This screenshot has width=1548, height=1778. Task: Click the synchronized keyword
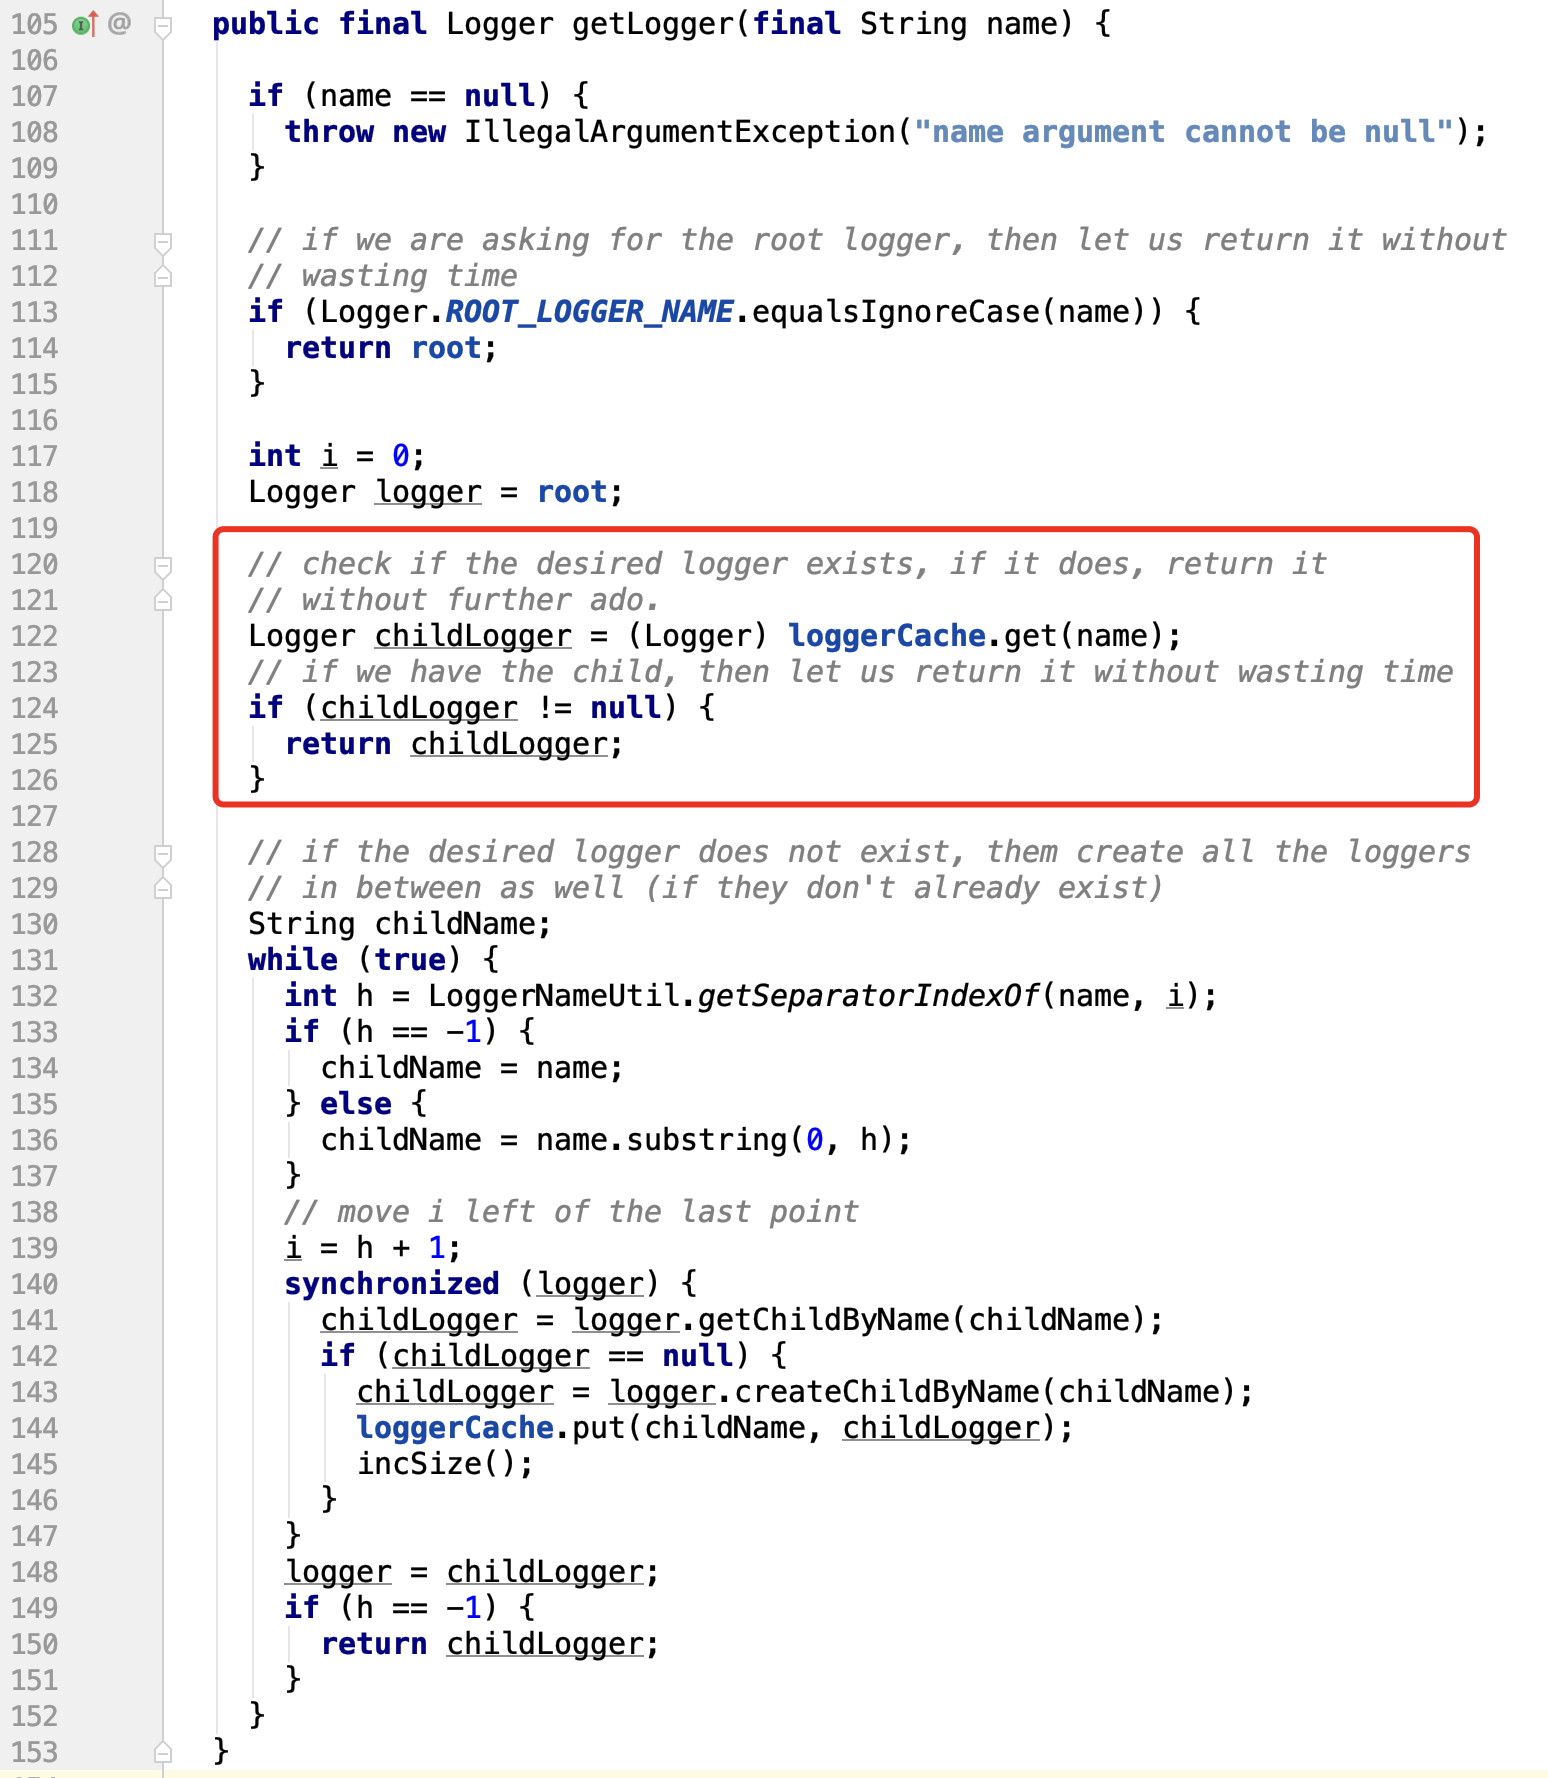392,1284
